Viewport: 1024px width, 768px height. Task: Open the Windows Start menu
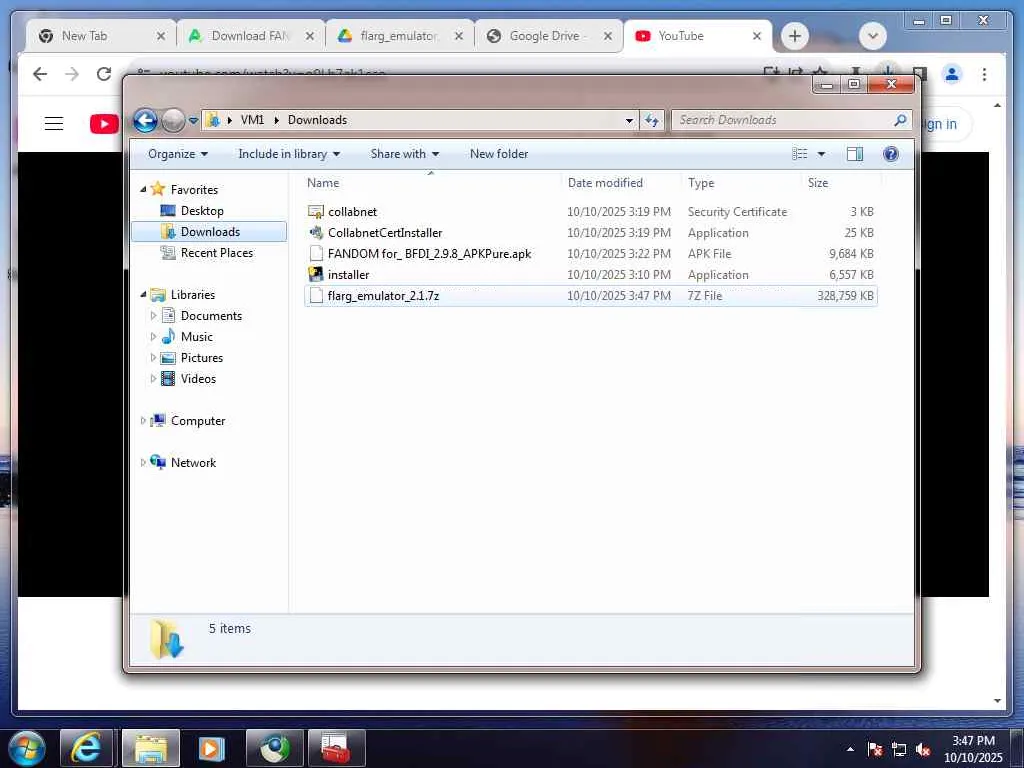click(x=27, y=748)
